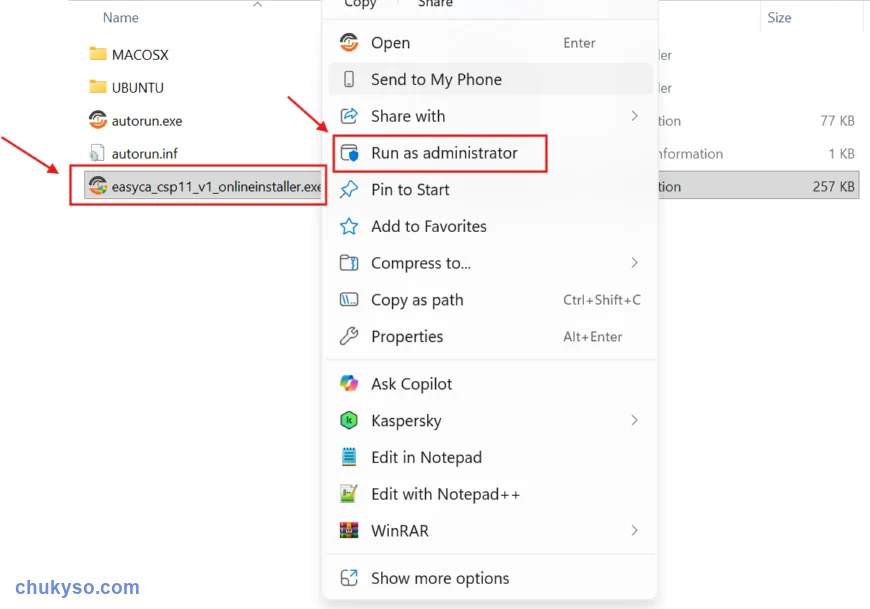Choose Open from the context menu
The width and height of the screenshot is (870, 609).
coord(490,43)
